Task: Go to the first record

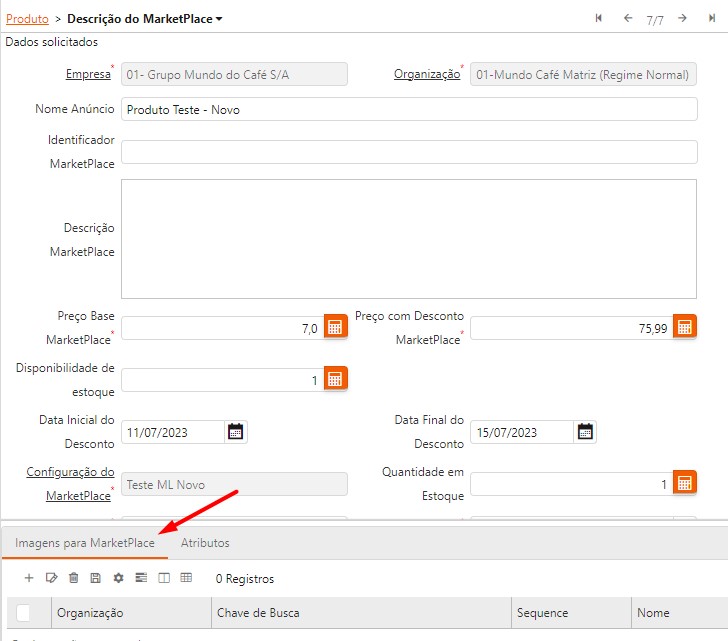Action: tap(599, 18)
